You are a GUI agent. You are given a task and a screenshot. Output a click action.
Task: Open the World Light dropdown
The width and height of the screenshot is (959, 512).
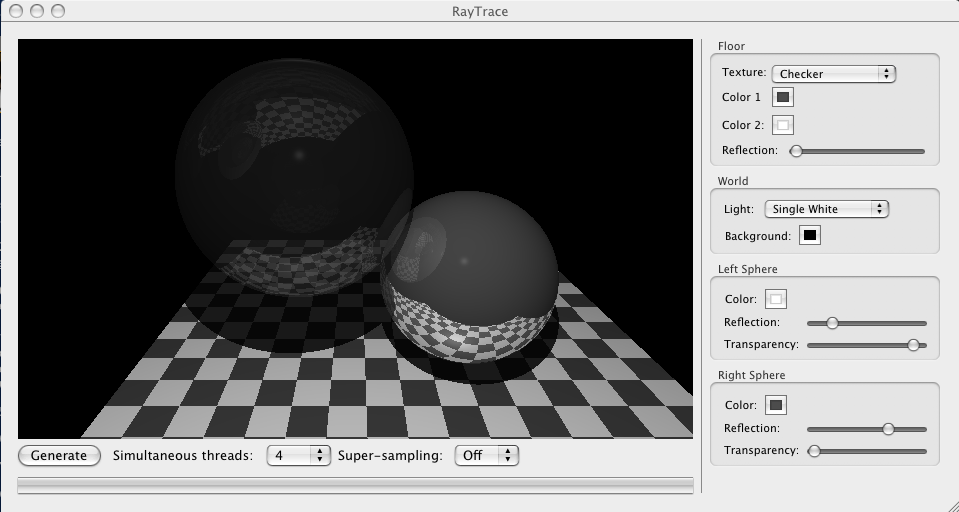point(826,209)
